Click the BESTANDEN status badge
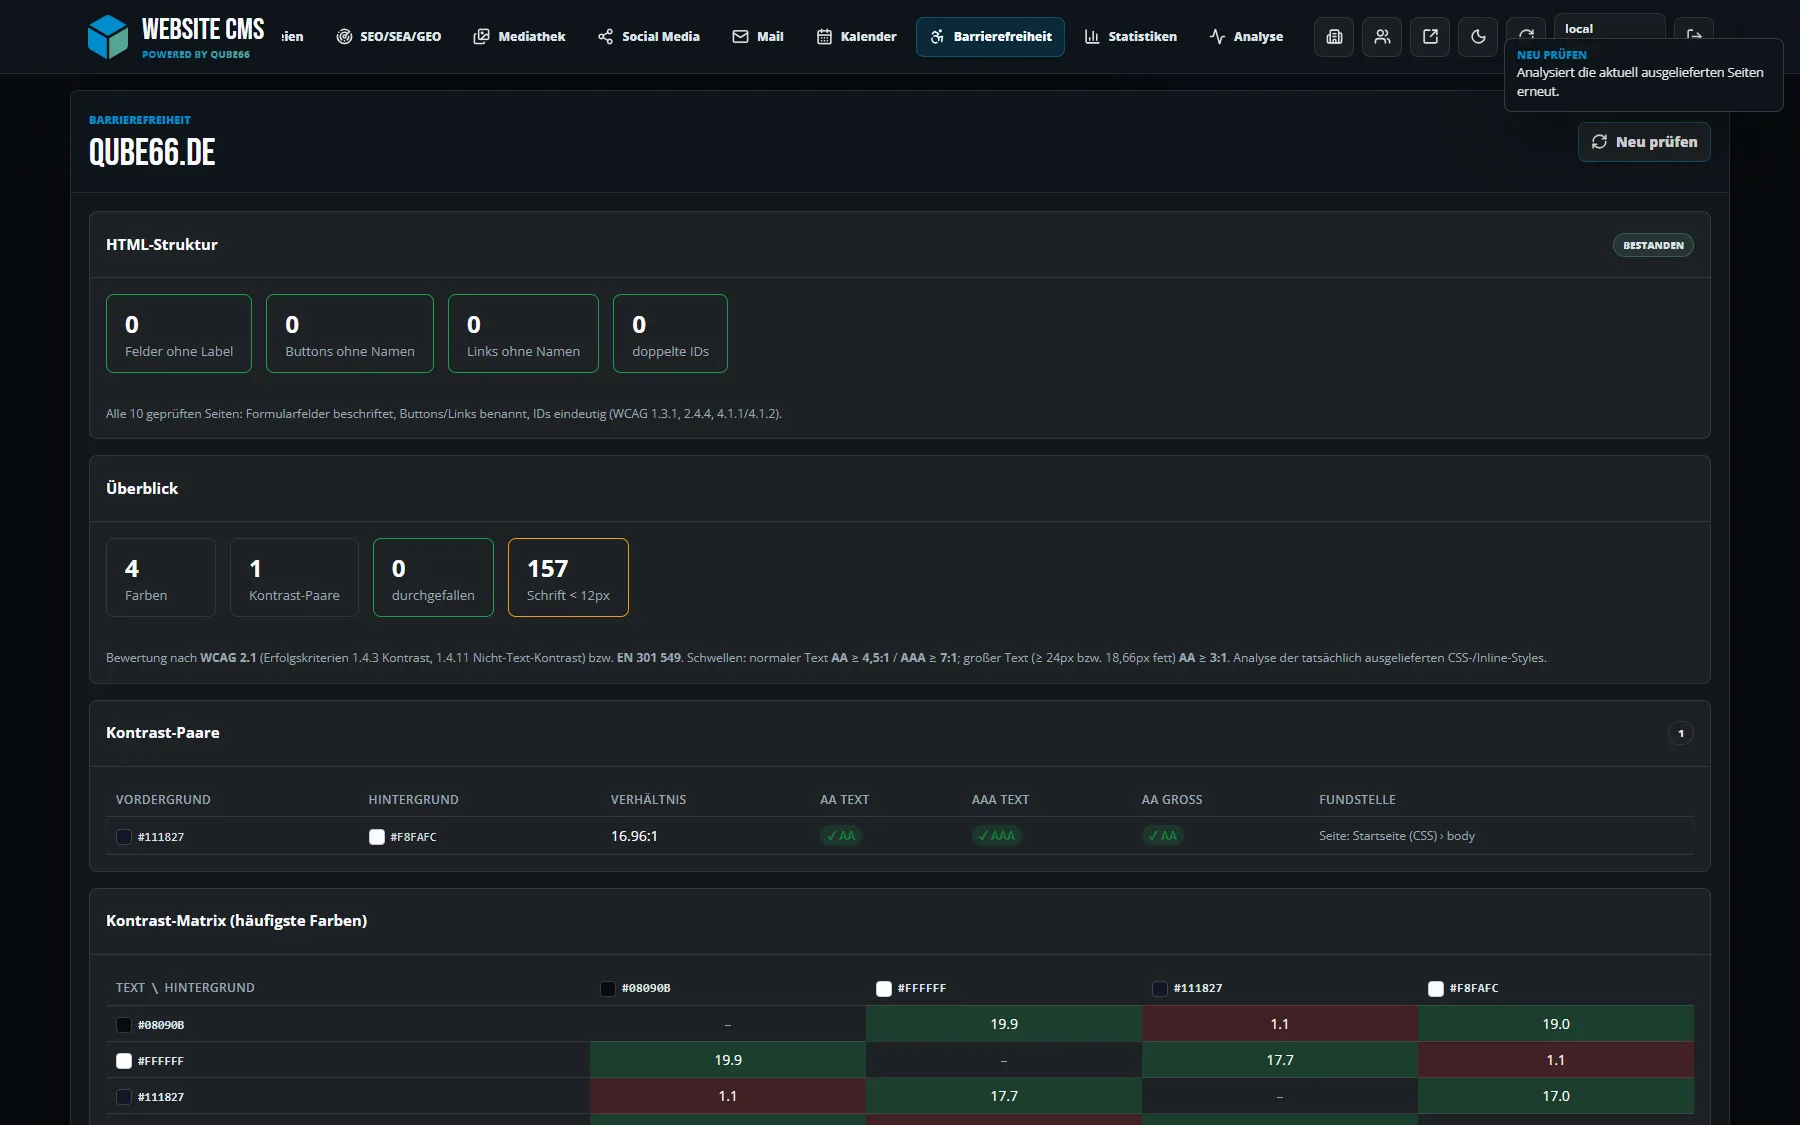The image size is (1800, 1125). 1653,245
